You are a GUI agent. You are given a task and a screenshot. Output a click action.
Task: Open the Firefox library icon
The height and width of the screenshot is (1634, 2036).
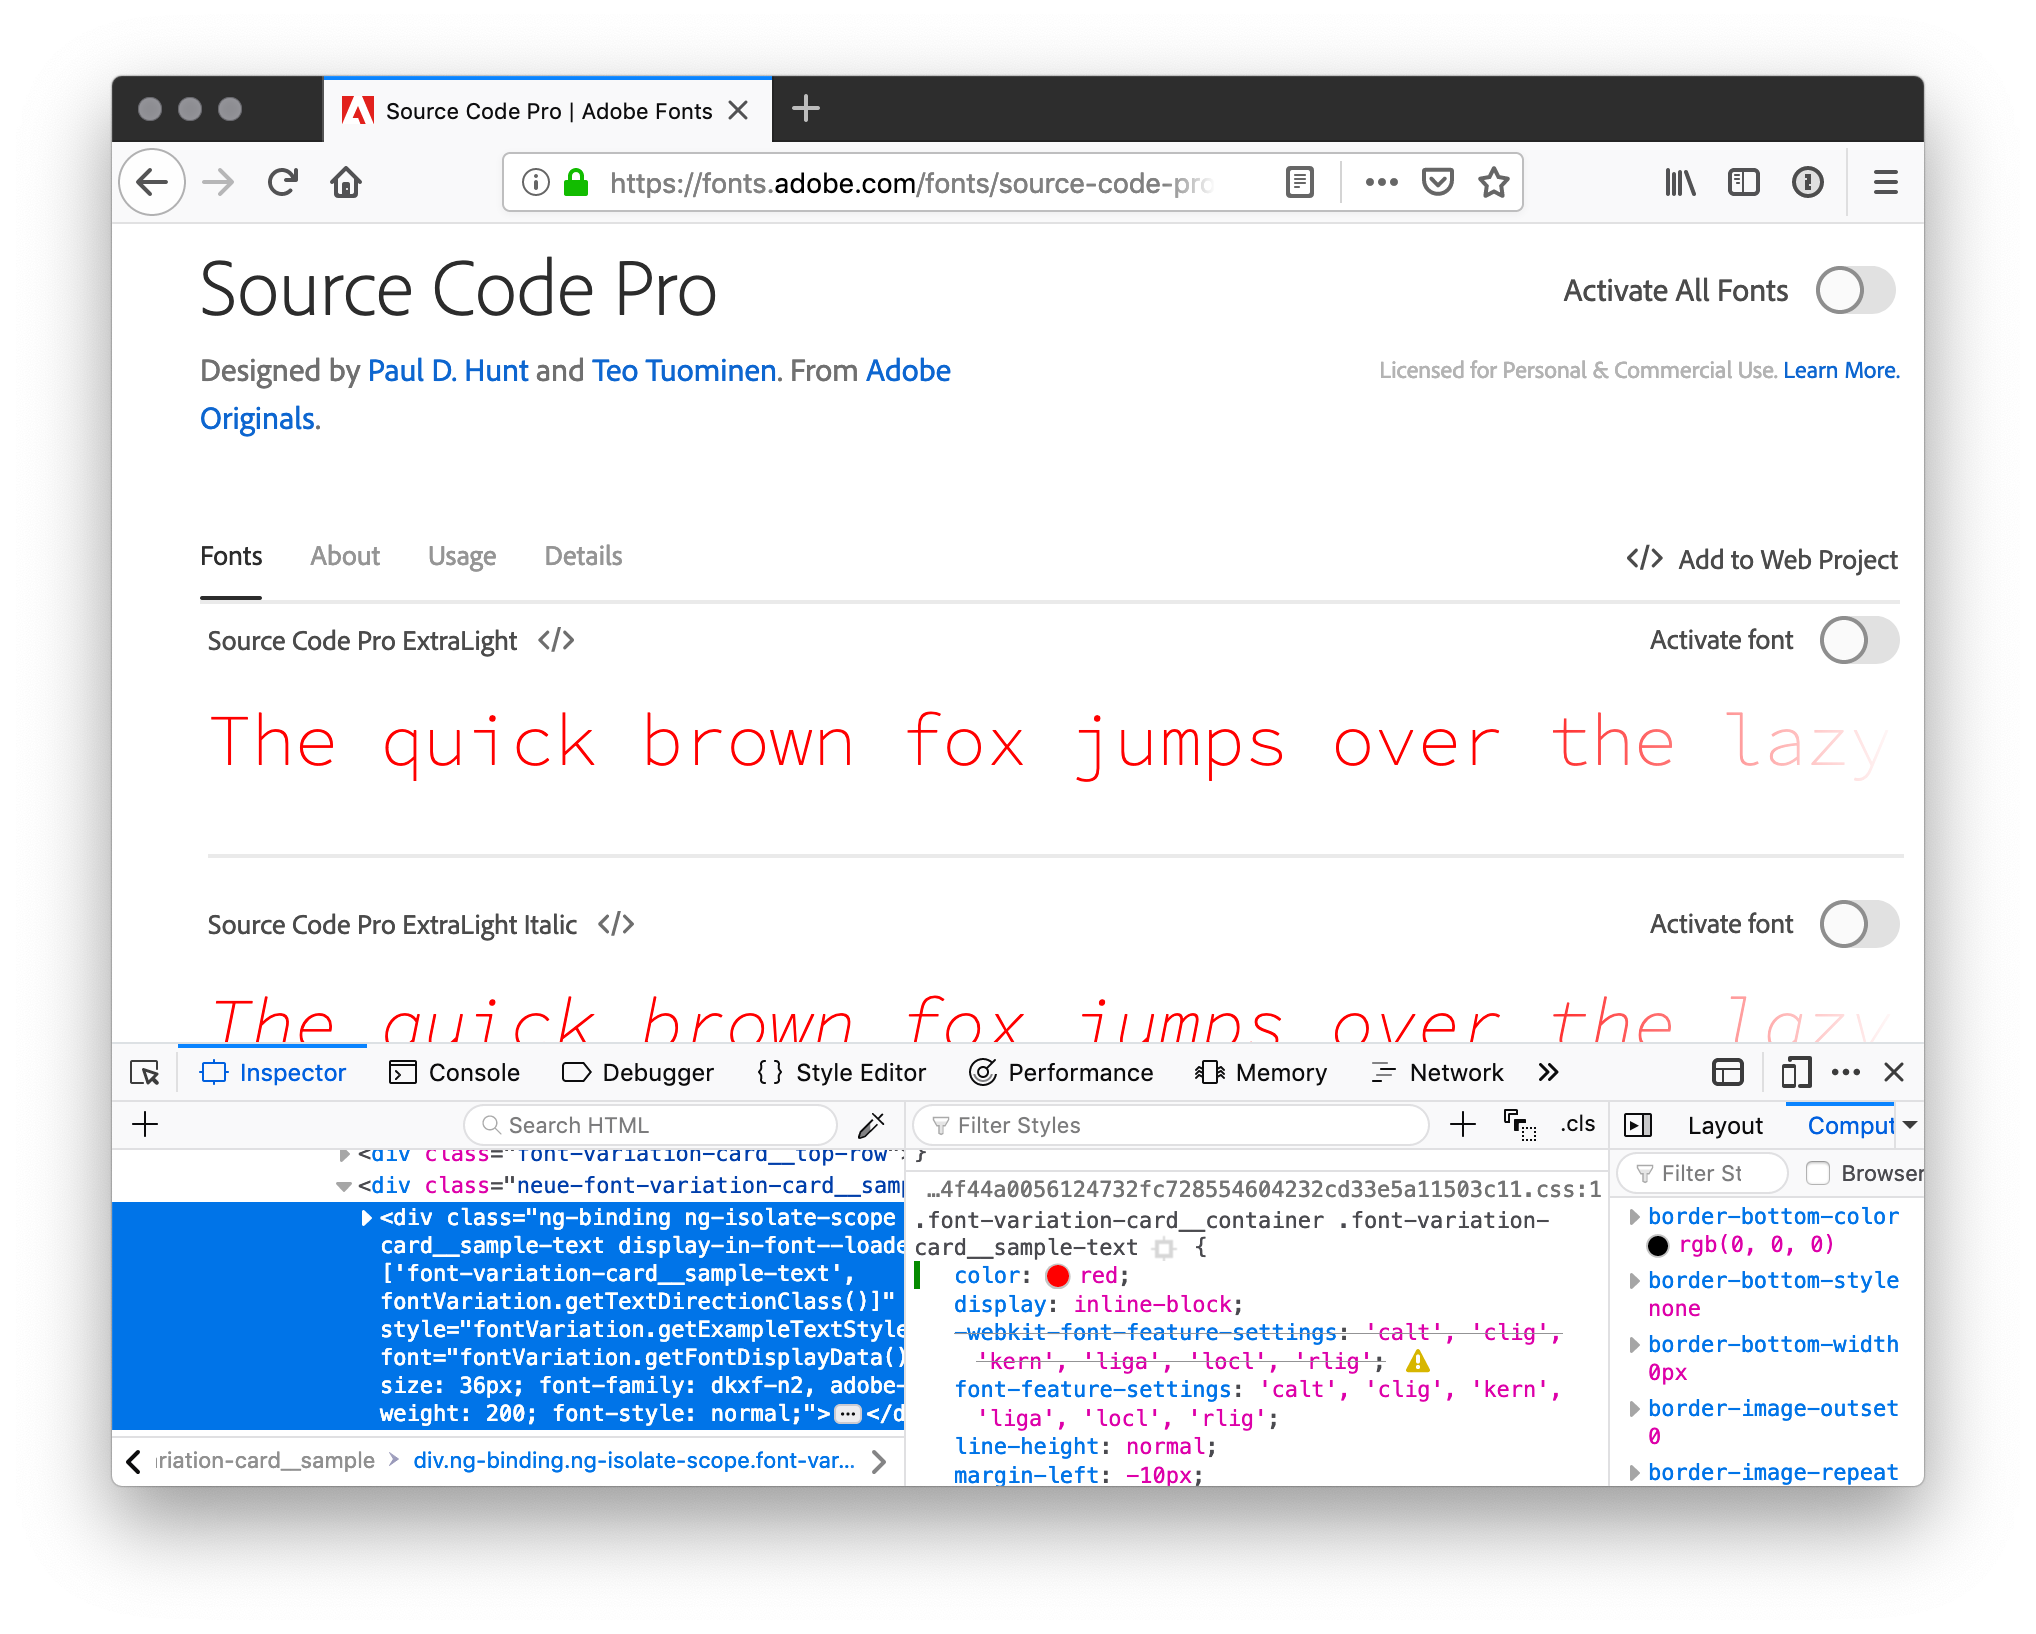click(x=1679, y=182)
